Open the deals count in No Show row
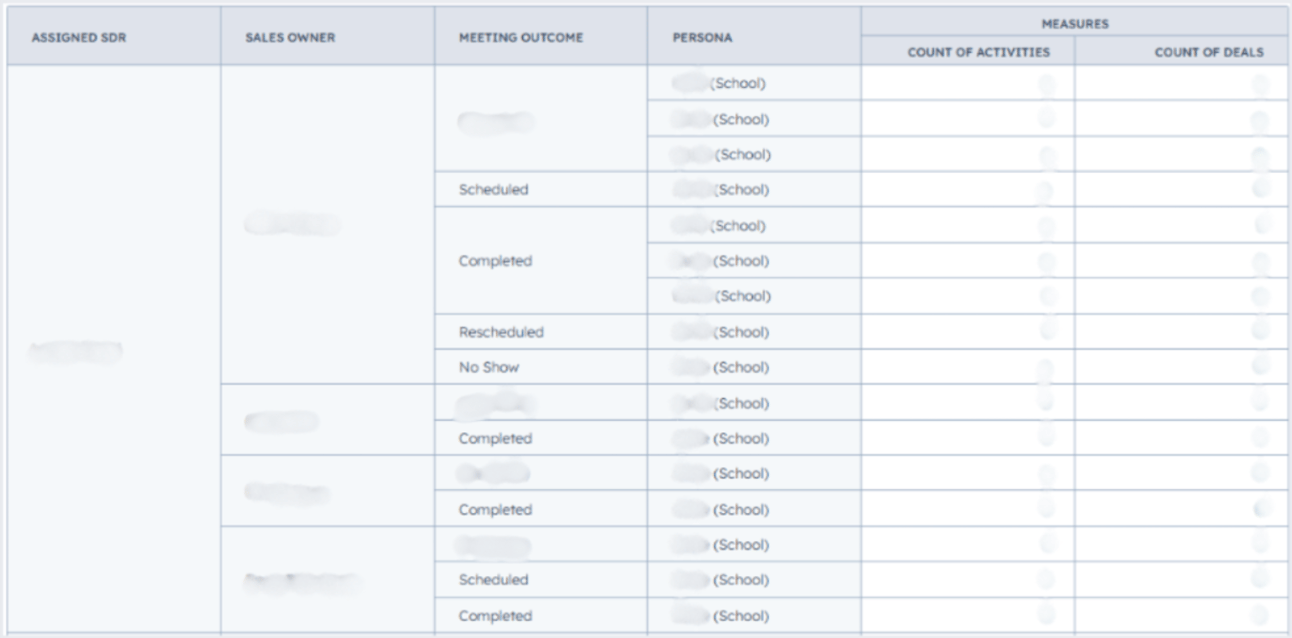1292x638 pixels. [x=1259, y=367]
